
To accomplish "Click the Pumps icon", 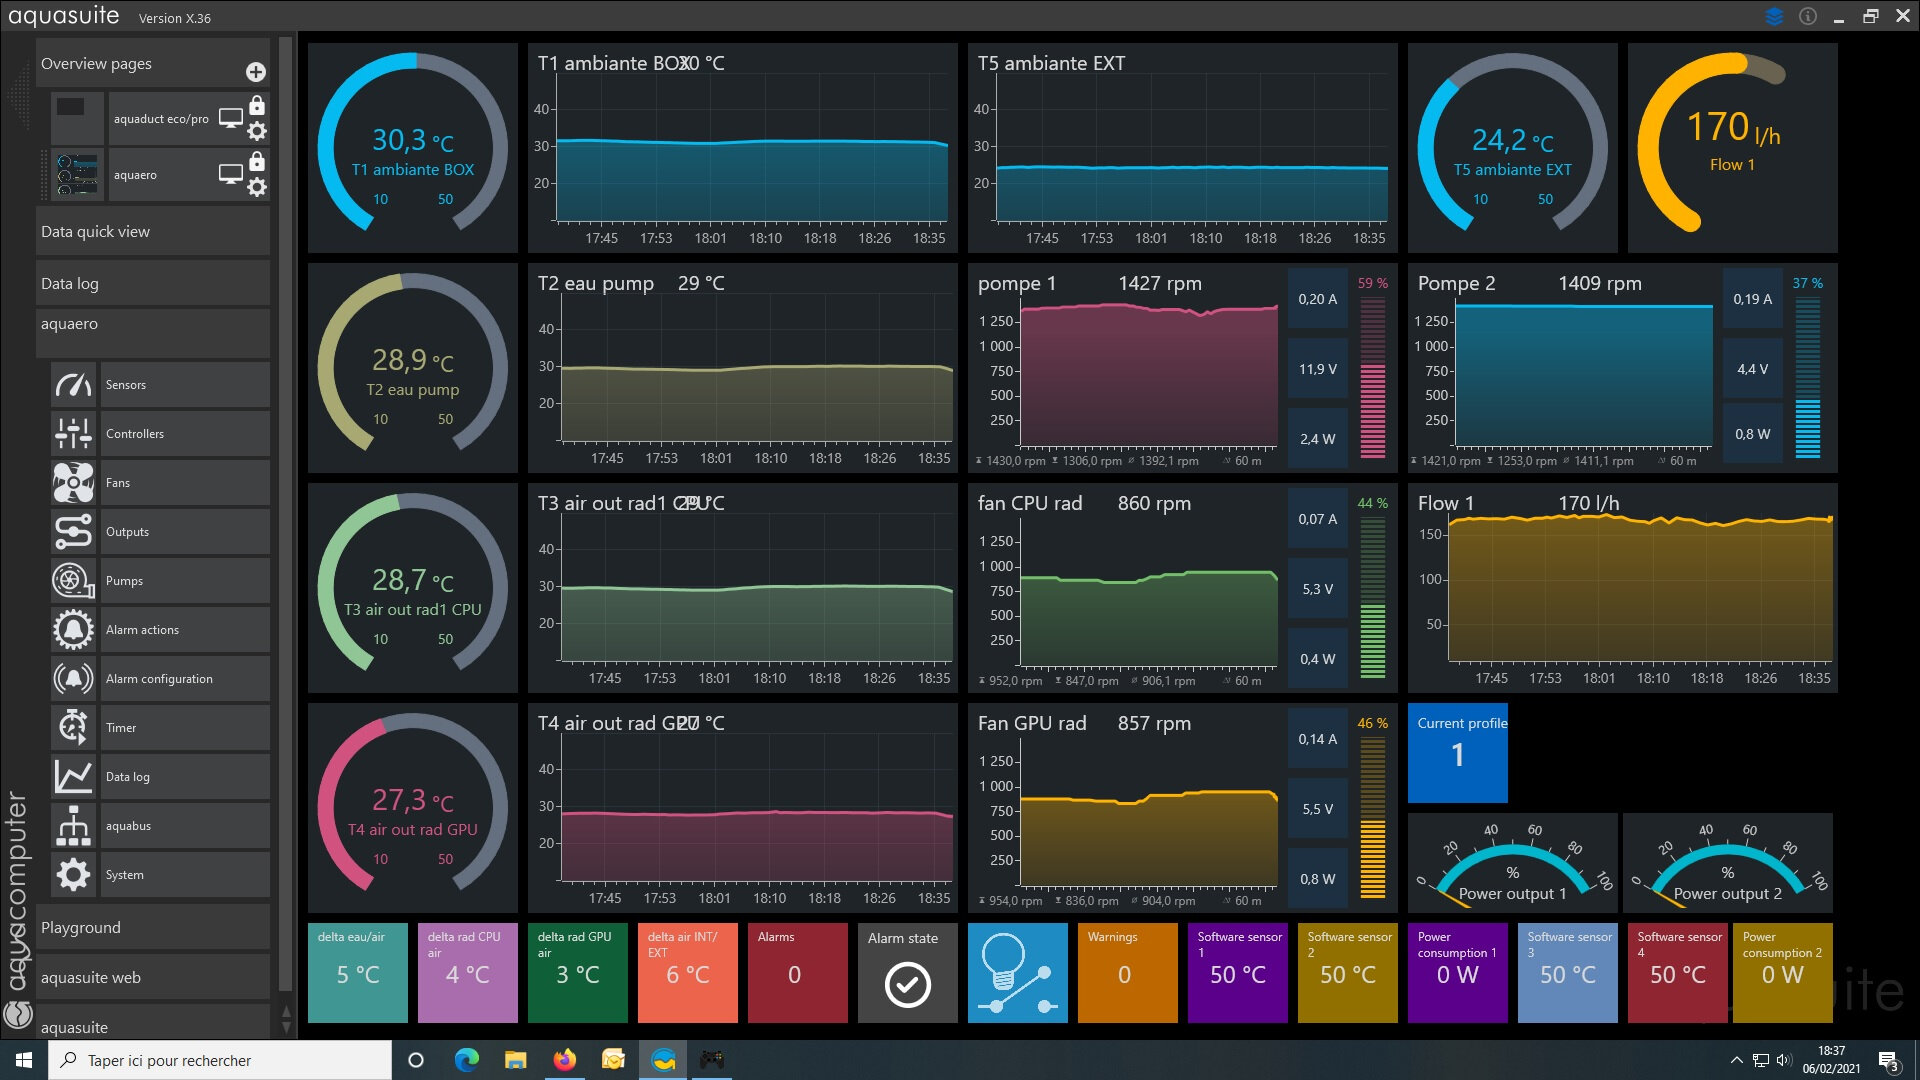I will 73,581.
